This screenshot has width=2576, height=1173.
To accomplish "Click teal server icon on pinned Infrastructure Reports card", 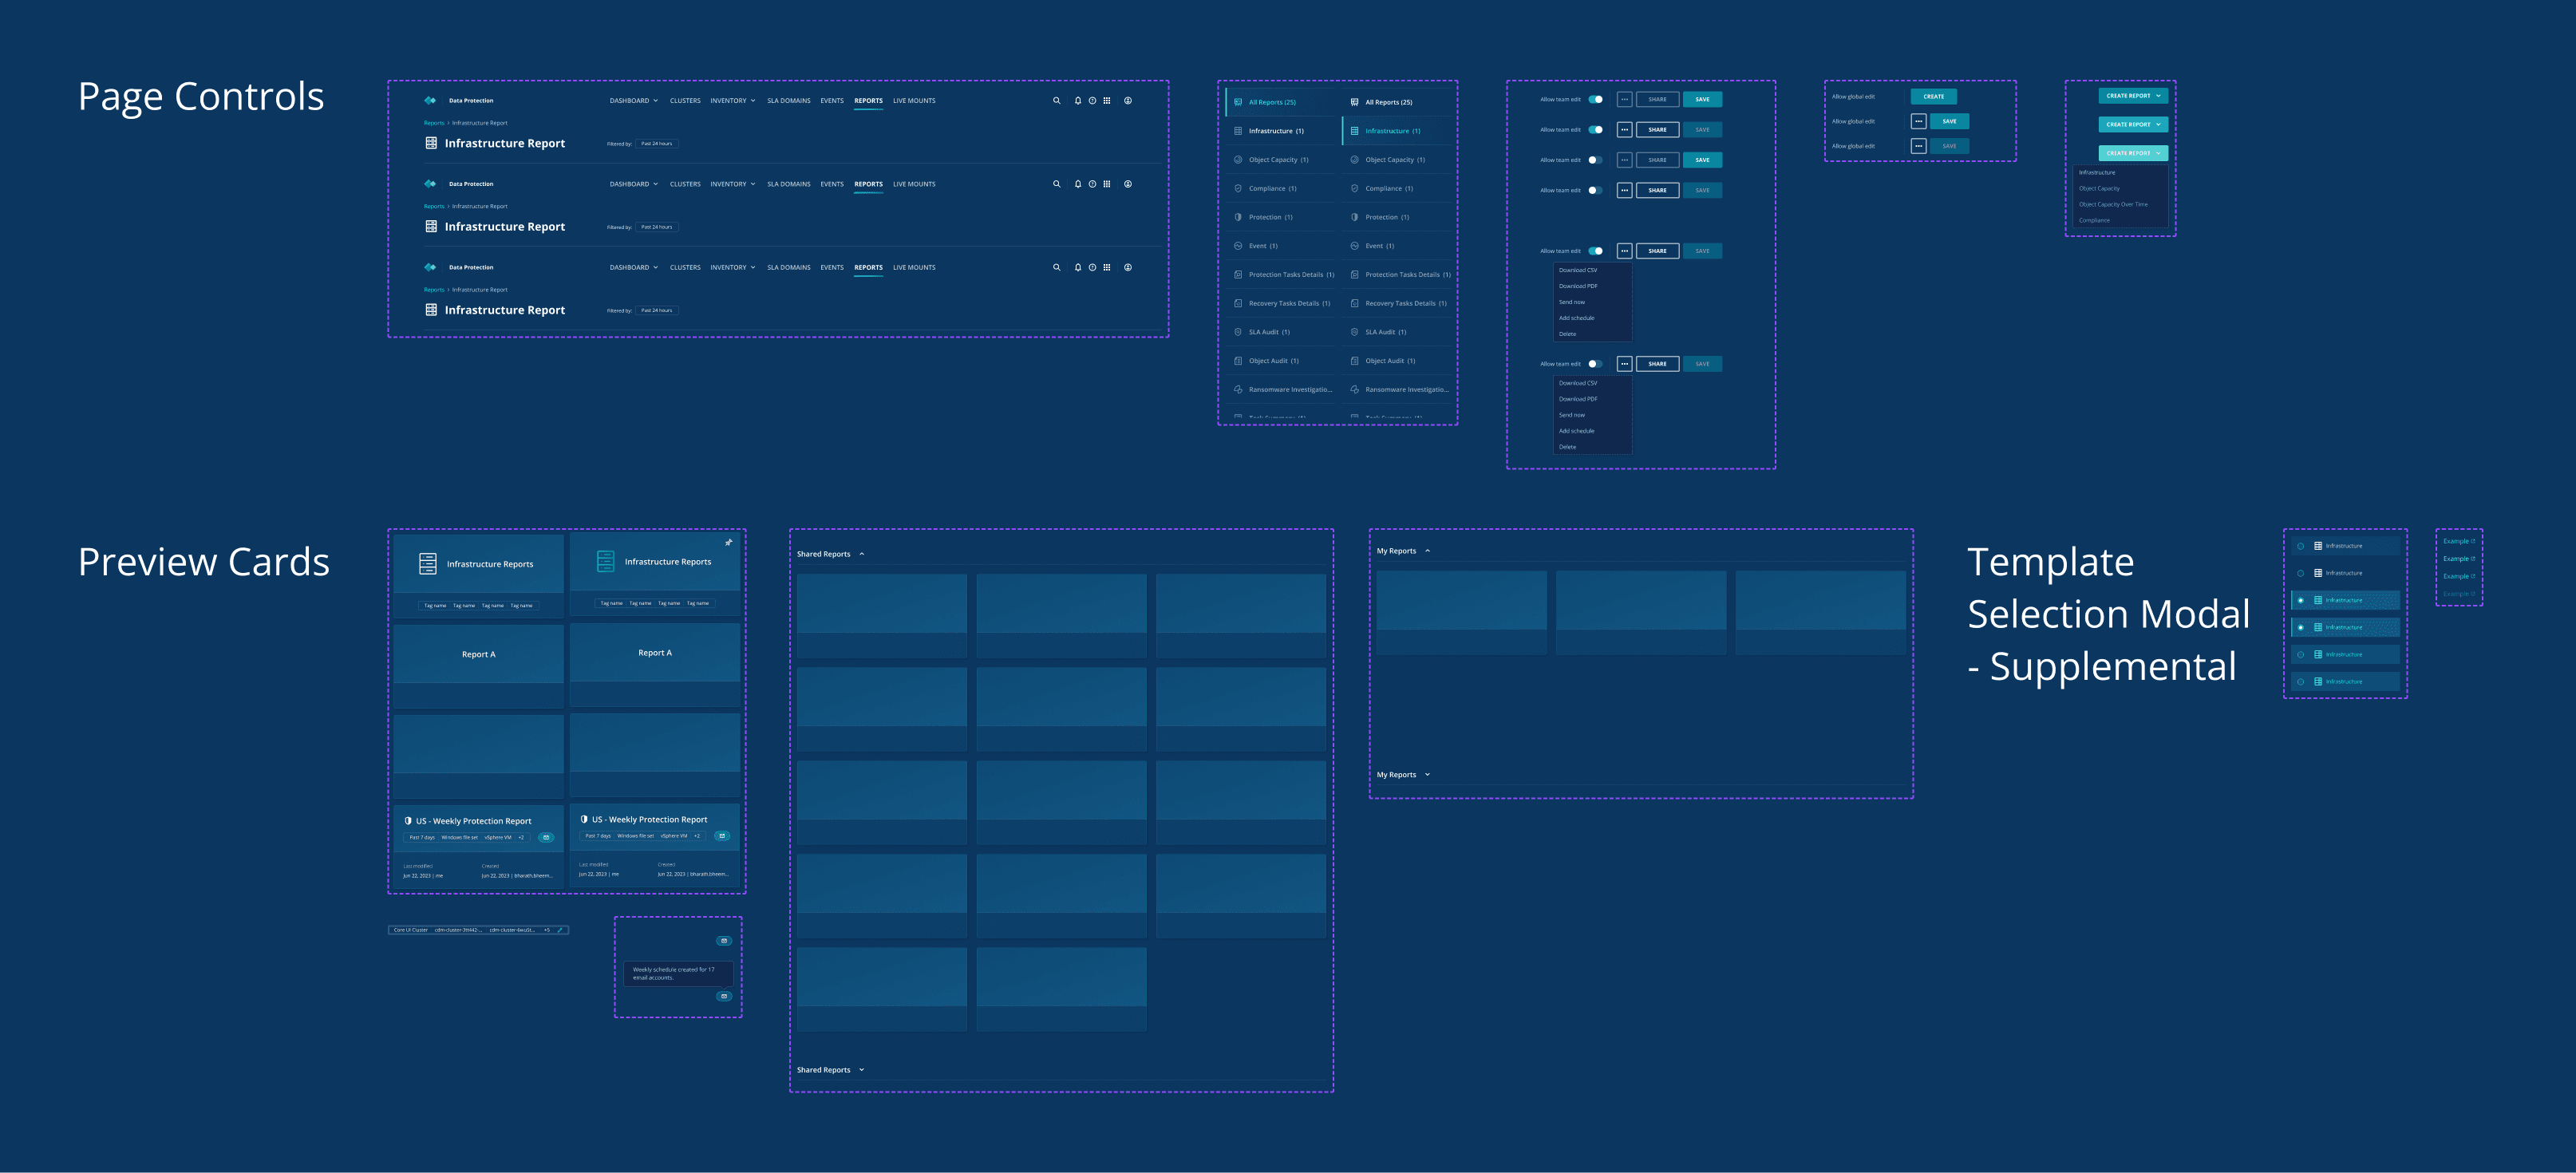I will pos(605,561).
